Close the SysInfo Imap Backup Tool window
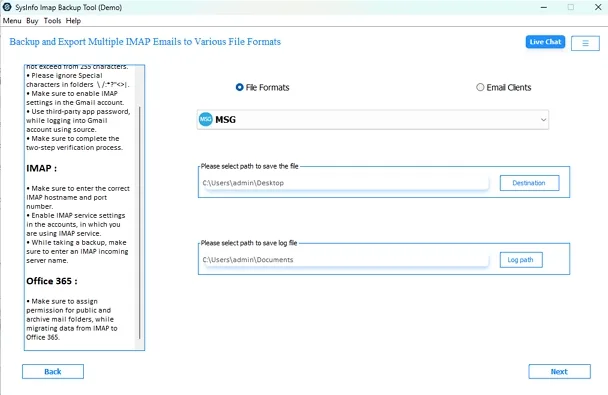This screenshot has width=608, height=395. (598, 7)
